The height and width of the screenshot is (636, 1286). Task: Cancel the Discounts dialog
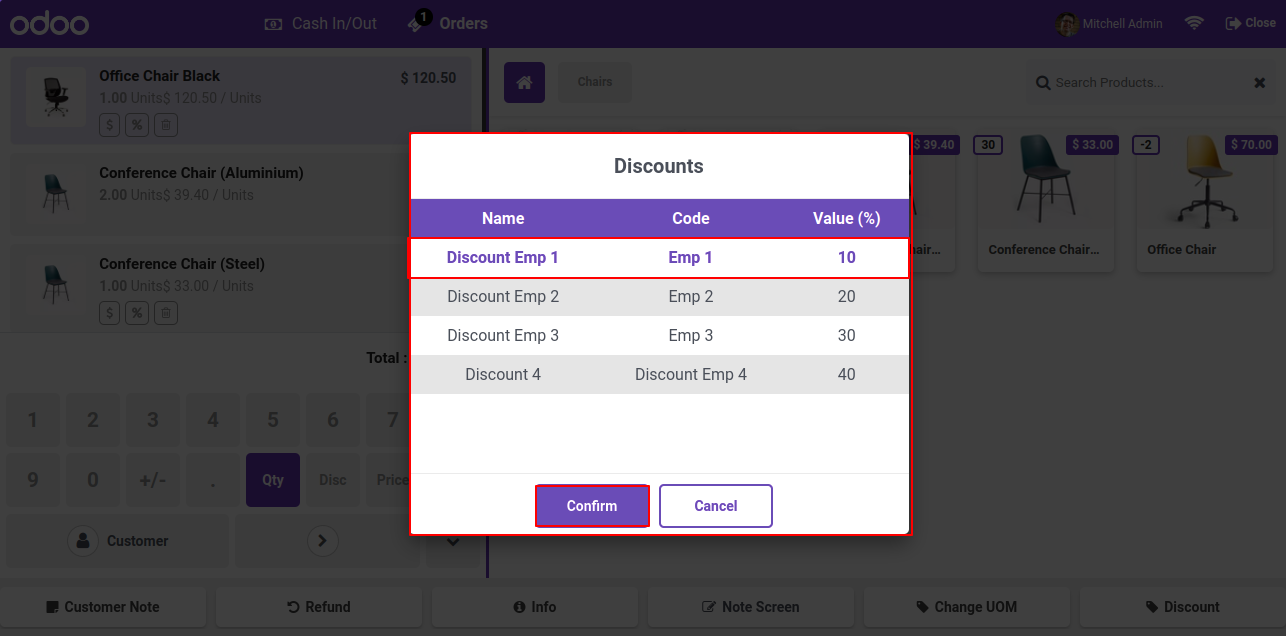pos(715,506)
